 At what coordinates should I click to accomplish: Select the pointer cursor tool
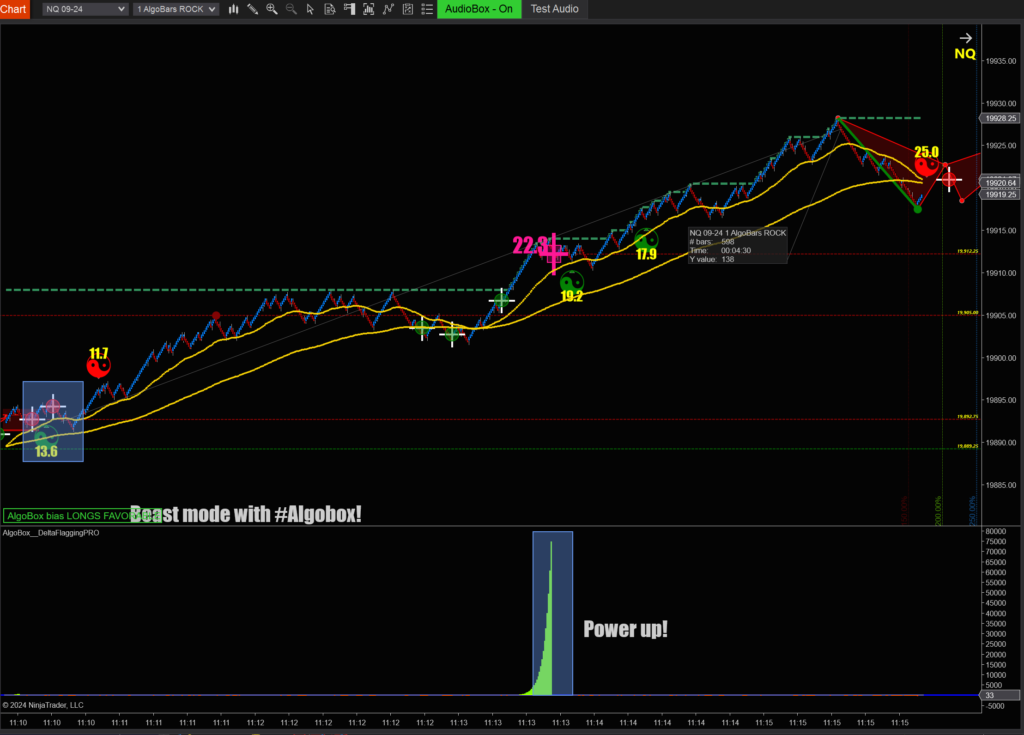310,9
